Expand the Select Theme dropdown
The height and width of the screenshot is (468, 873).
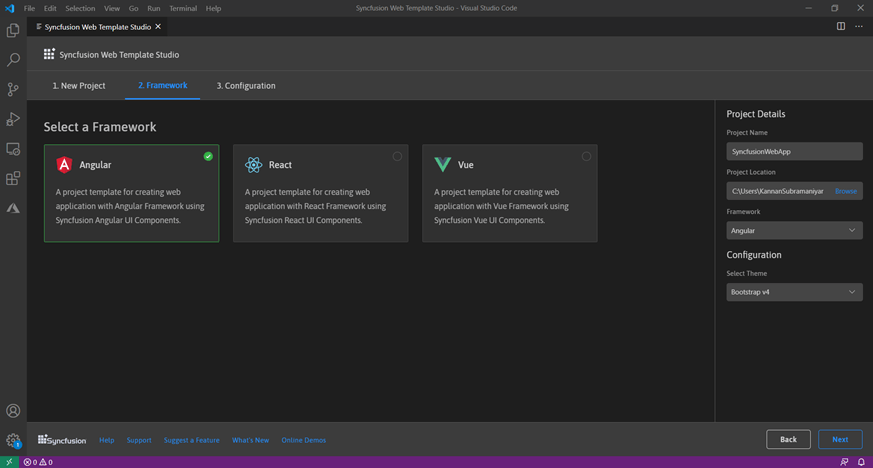pos(794,292)
